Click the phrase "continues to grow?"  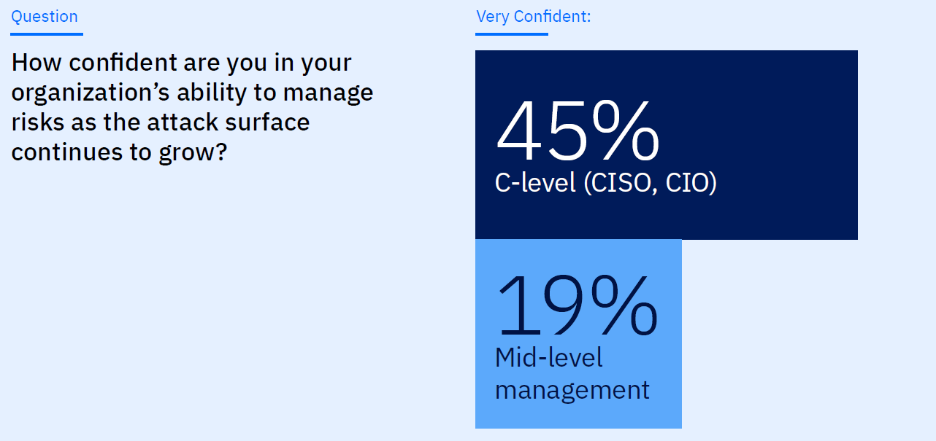(116, 153)
